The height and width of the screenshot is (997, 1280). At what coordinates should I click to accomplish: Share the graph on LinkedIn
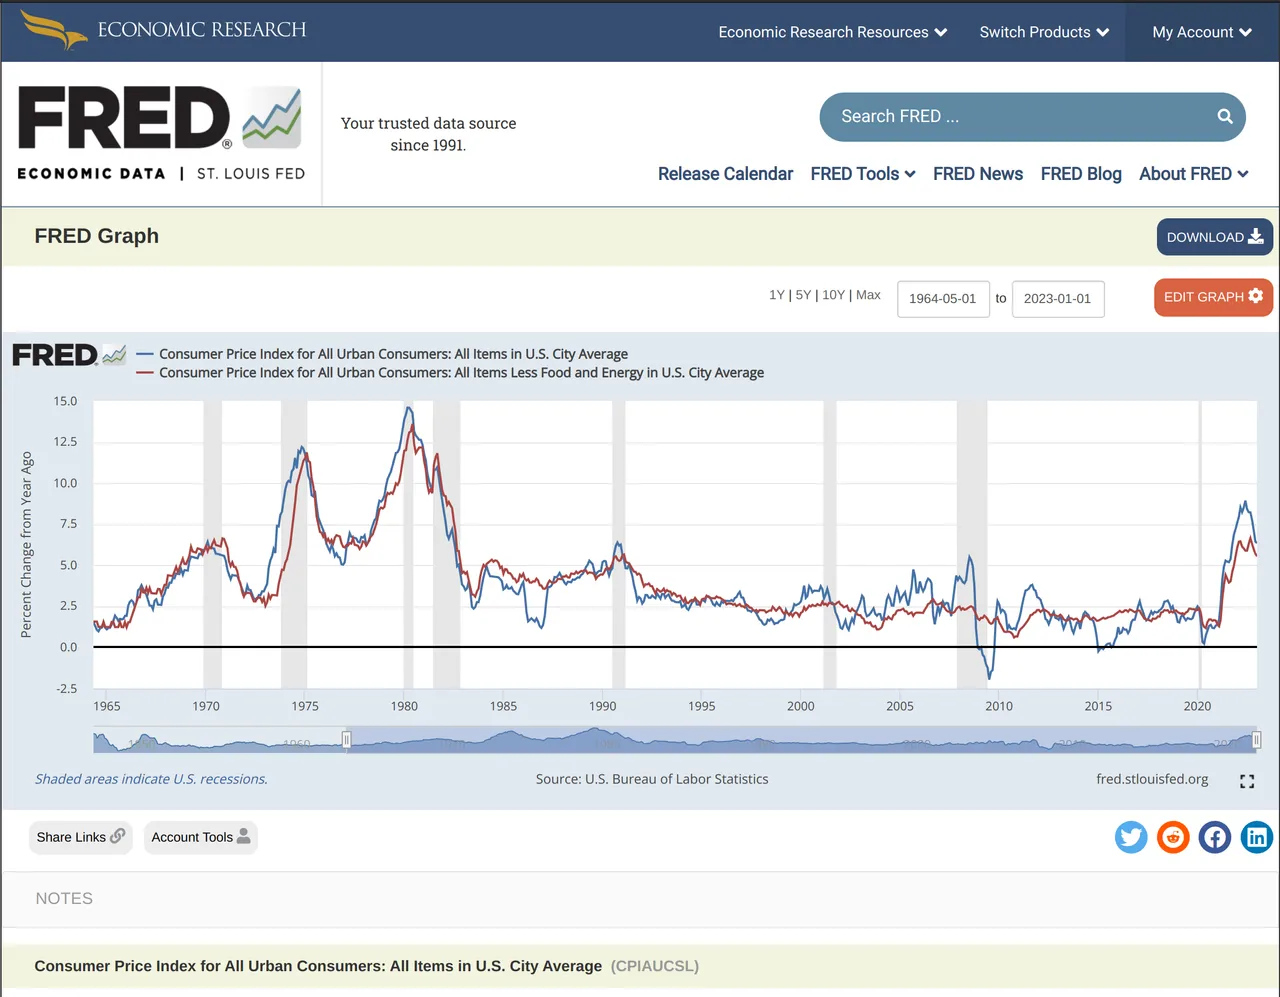(1257, 837)
